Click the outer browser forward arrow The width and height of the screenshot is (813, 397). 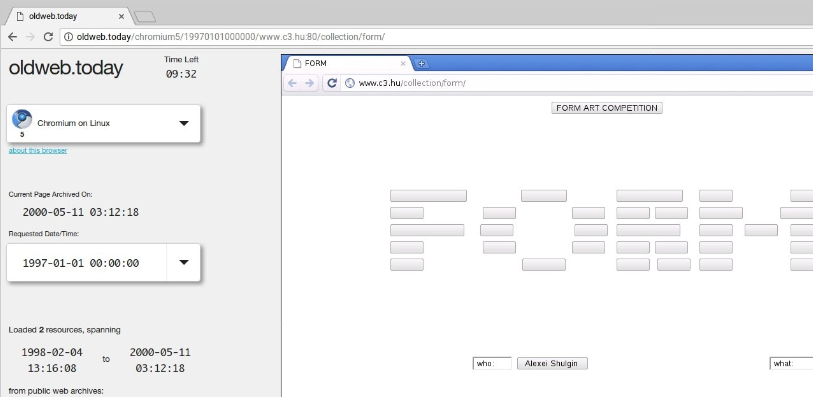coord(31,37)
